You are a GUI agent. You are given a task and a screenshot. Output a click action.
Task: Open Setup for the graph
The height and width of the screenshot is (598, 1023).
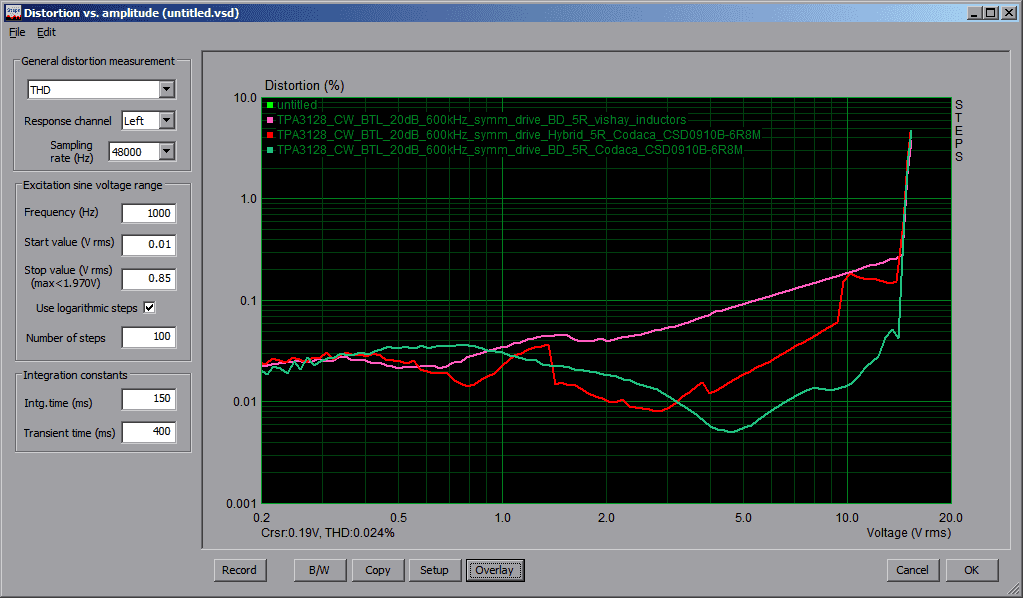pos(434,570)
